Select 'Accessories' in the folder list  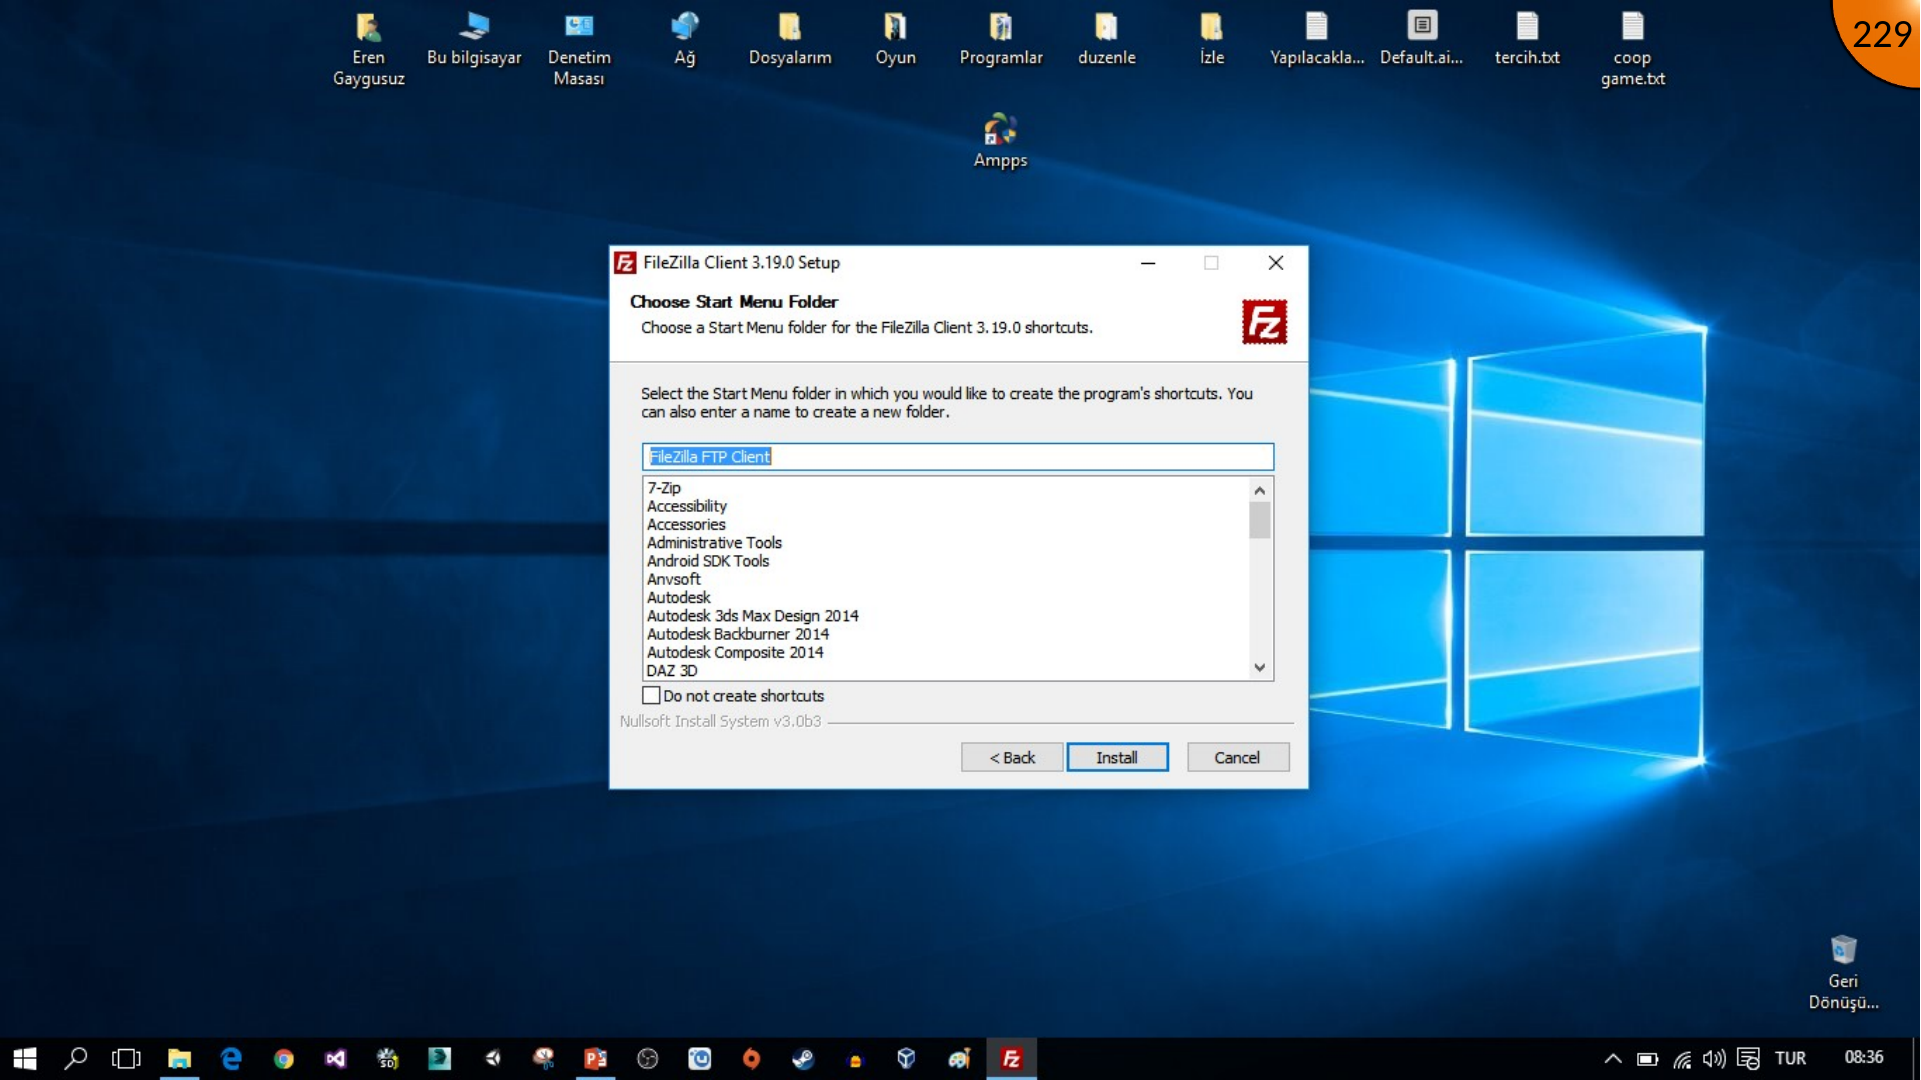click(686, 524)
